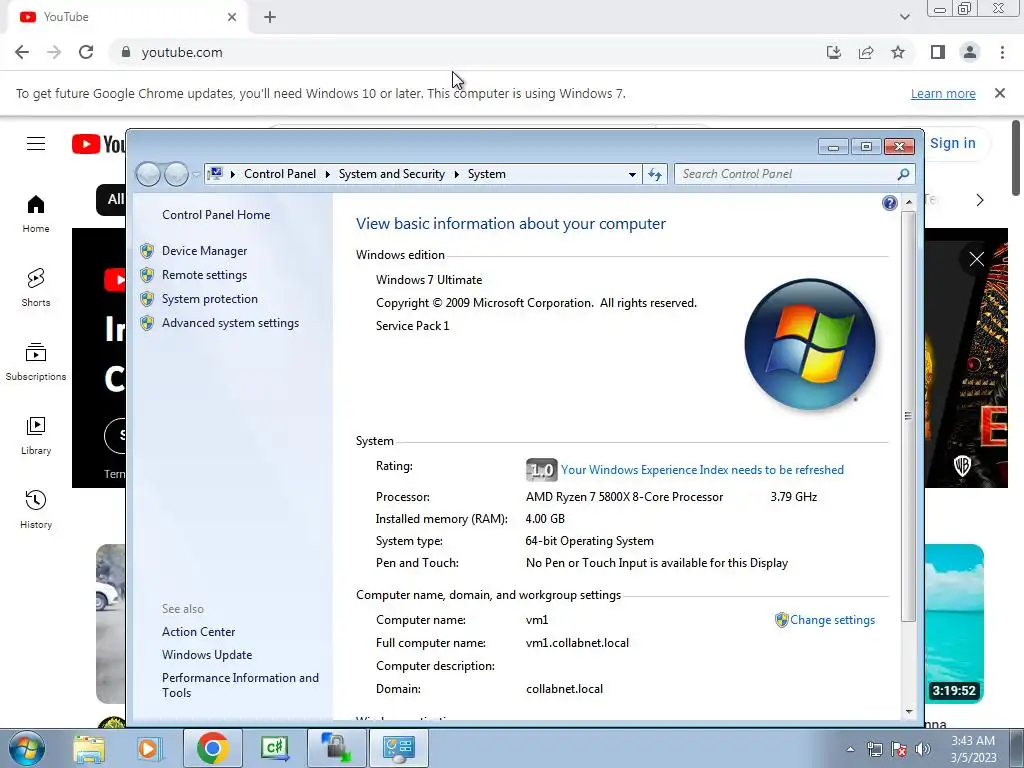
Task: Show hidden system tray icons
Action: pyautogui.click(x=850, y=750)
